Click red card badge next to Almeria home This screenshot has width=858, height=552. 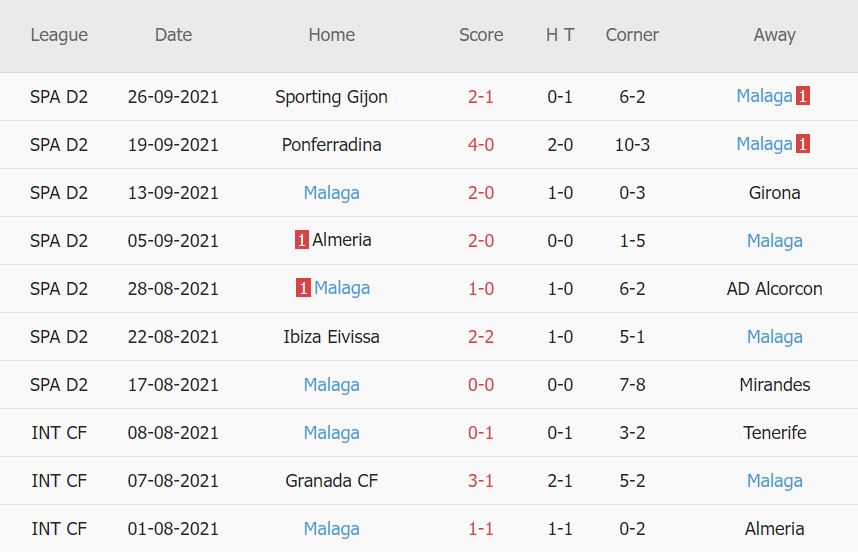(301, 240)
